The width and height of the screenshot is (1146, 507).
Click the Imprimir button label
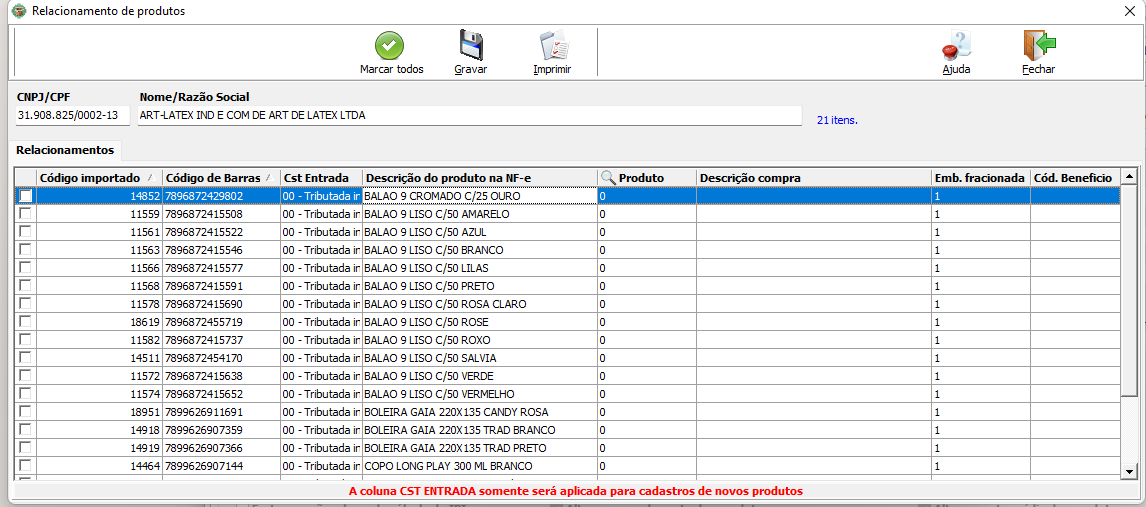552,69
